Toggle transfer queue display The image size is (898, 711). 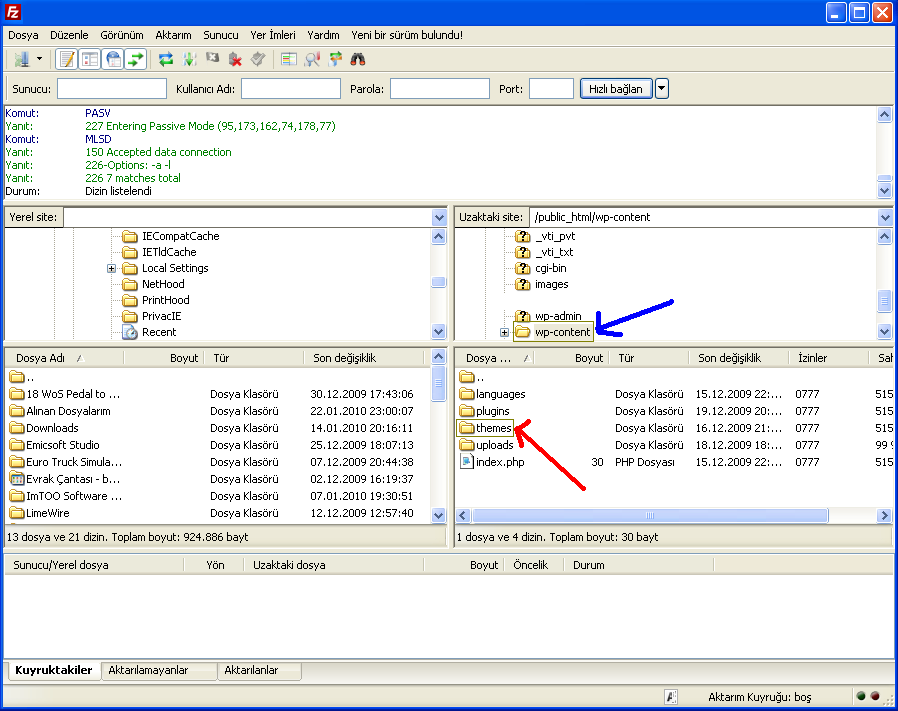point(136,59)
